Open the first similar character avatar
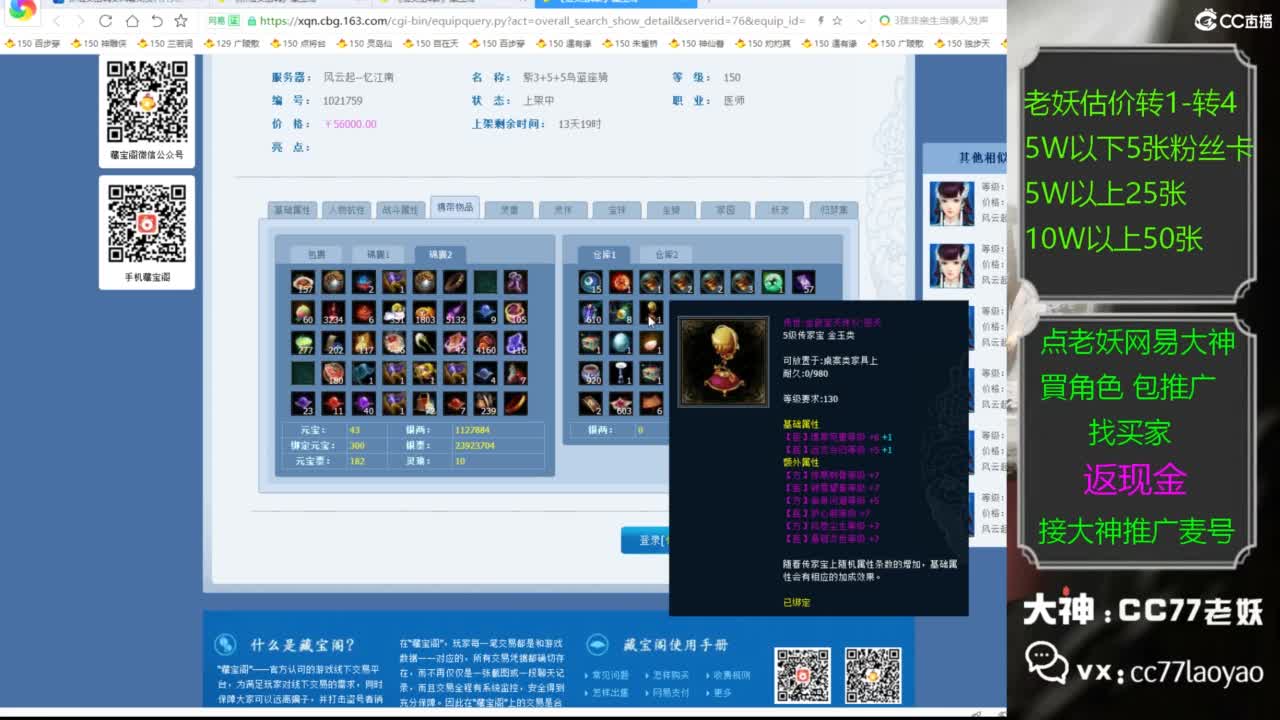 951,203
